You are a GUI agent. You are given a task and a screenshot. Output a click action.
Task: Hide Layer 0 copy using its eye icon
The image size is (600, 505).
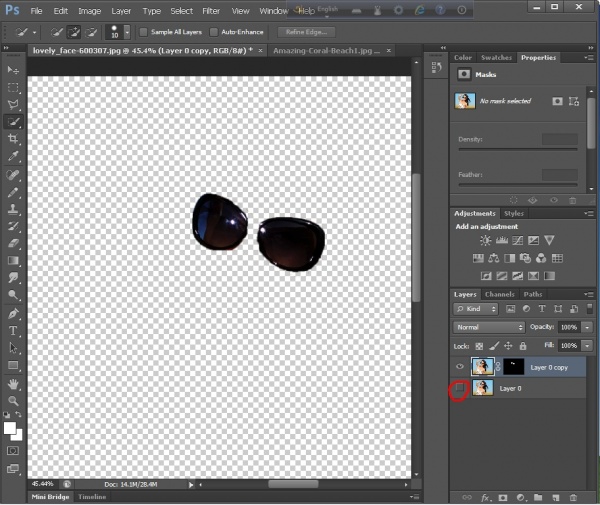tap(460, 367)
